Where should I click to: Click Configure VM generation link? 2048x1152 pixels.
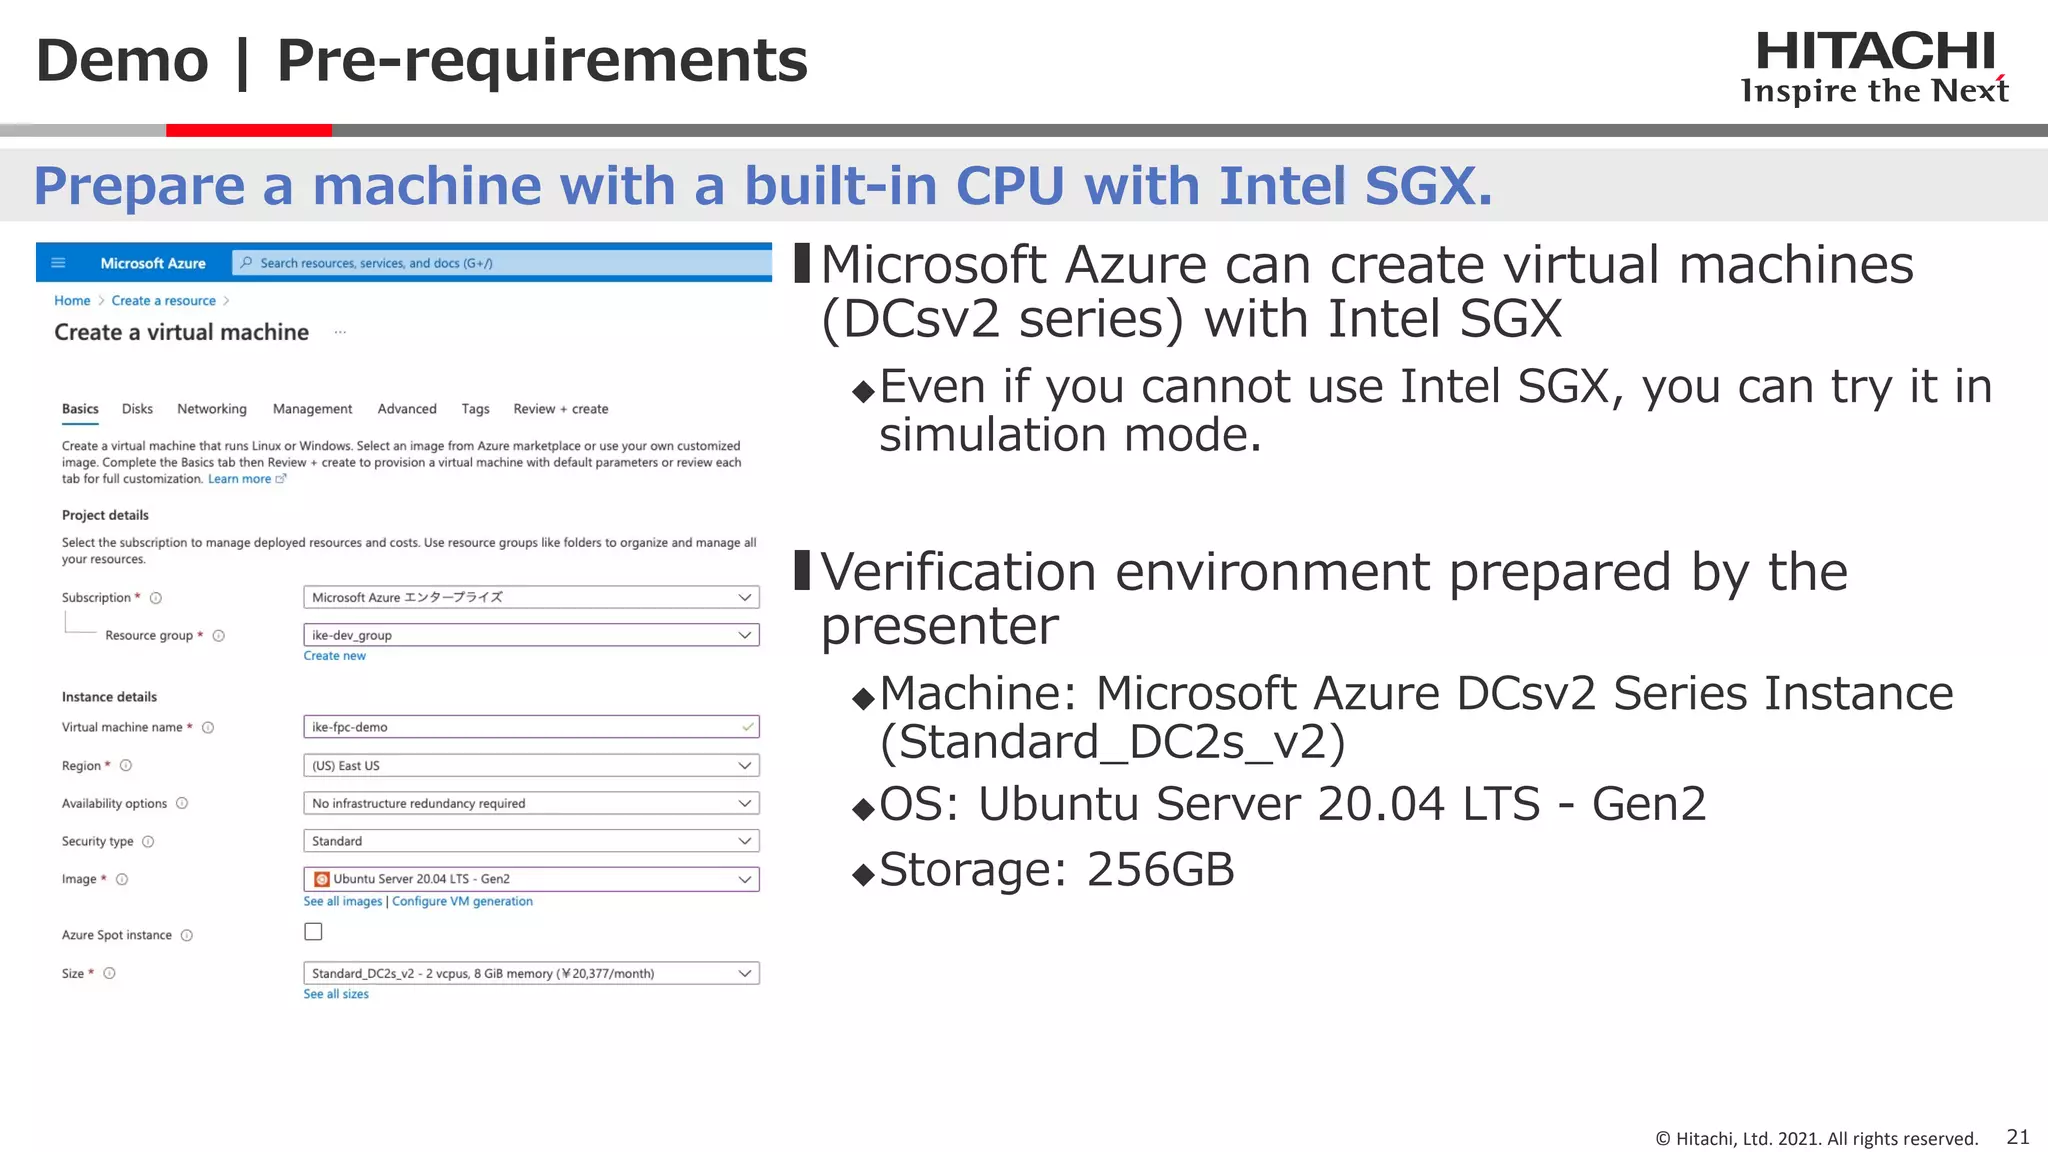(462, 902)
